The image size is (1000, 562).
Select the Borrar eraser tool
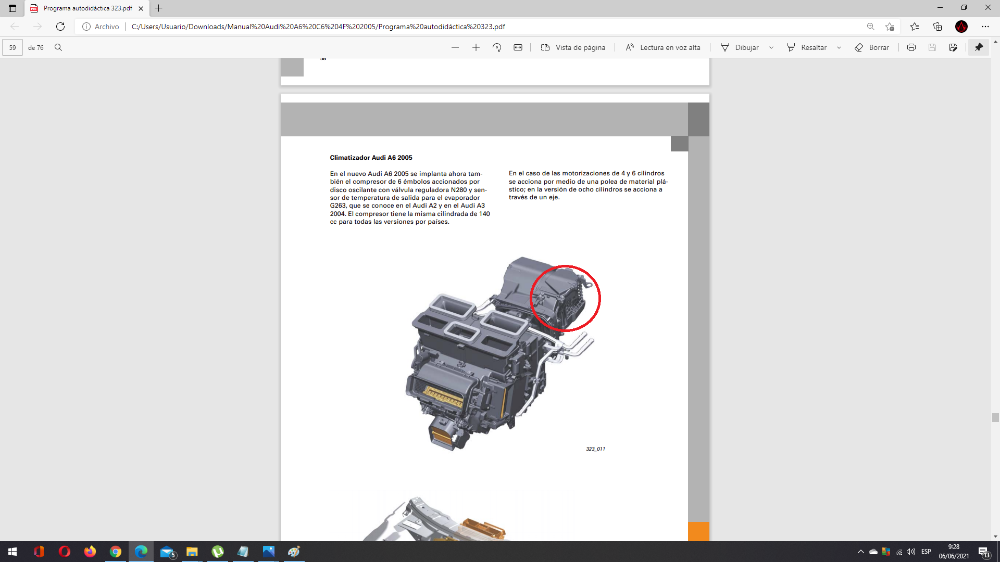(x=872, y=48)
